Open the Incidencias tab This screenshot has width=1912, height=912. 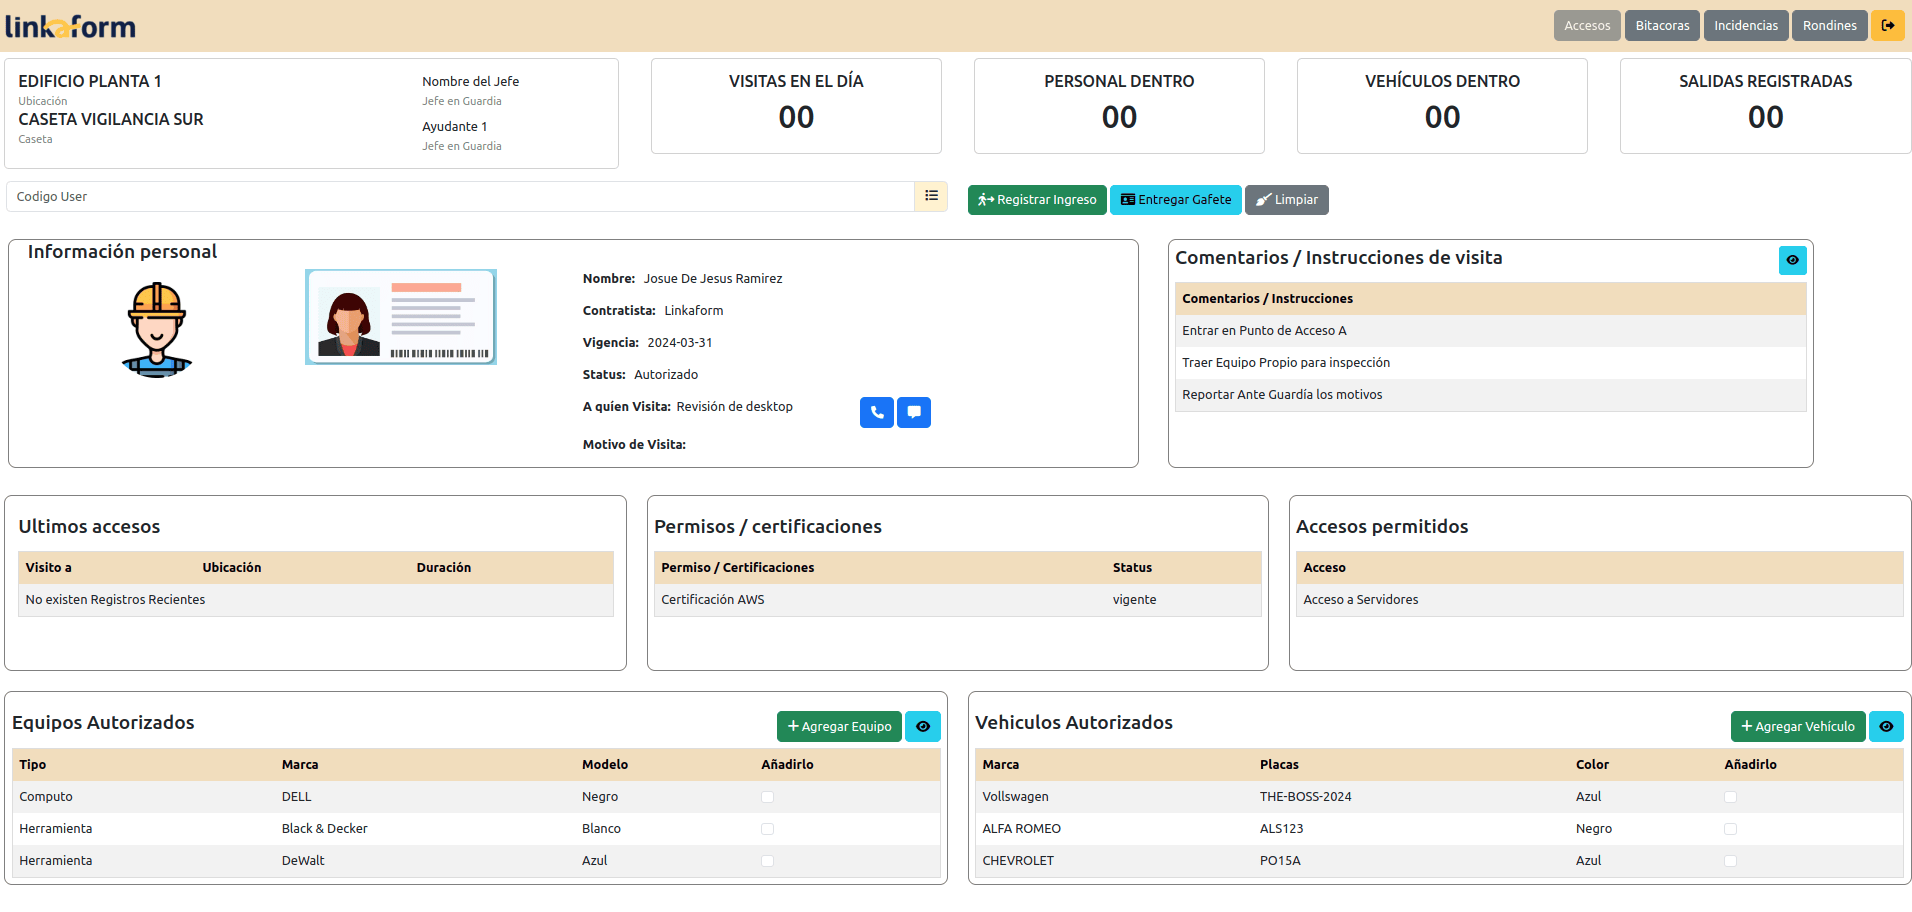1745,25
